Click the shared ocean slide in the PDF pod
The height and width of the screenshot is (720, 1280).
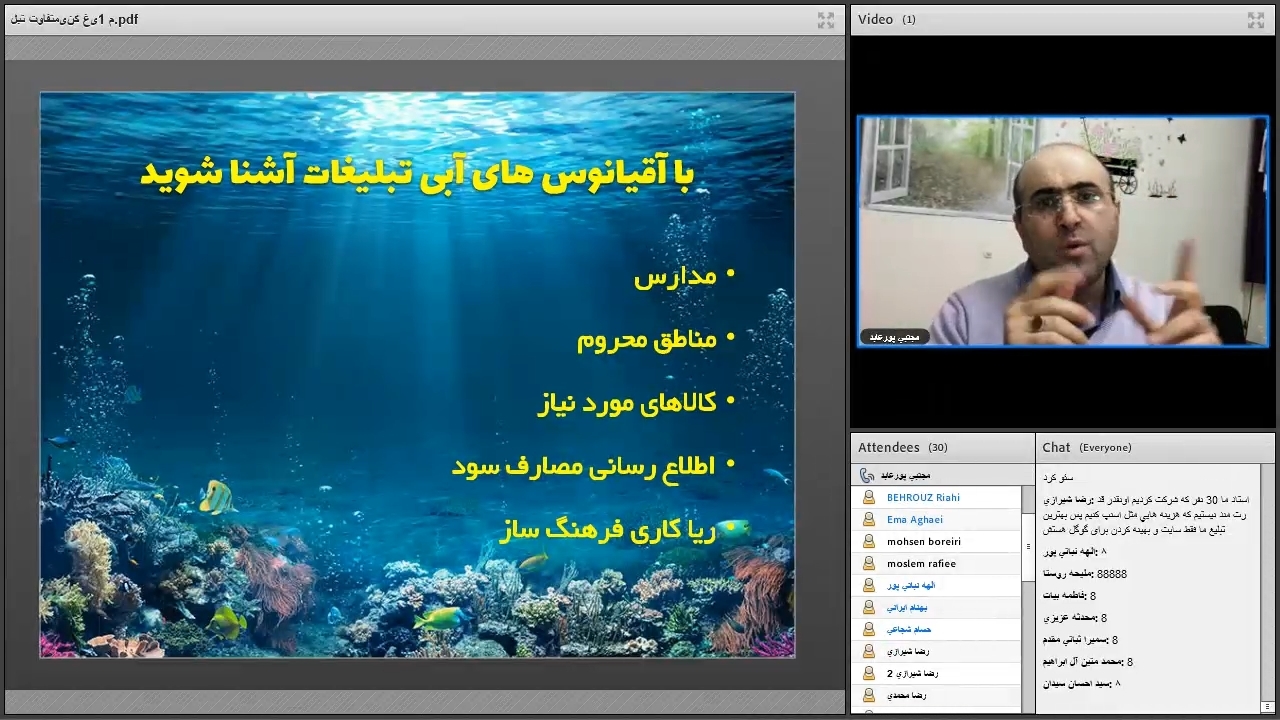(x=417, y=375)
